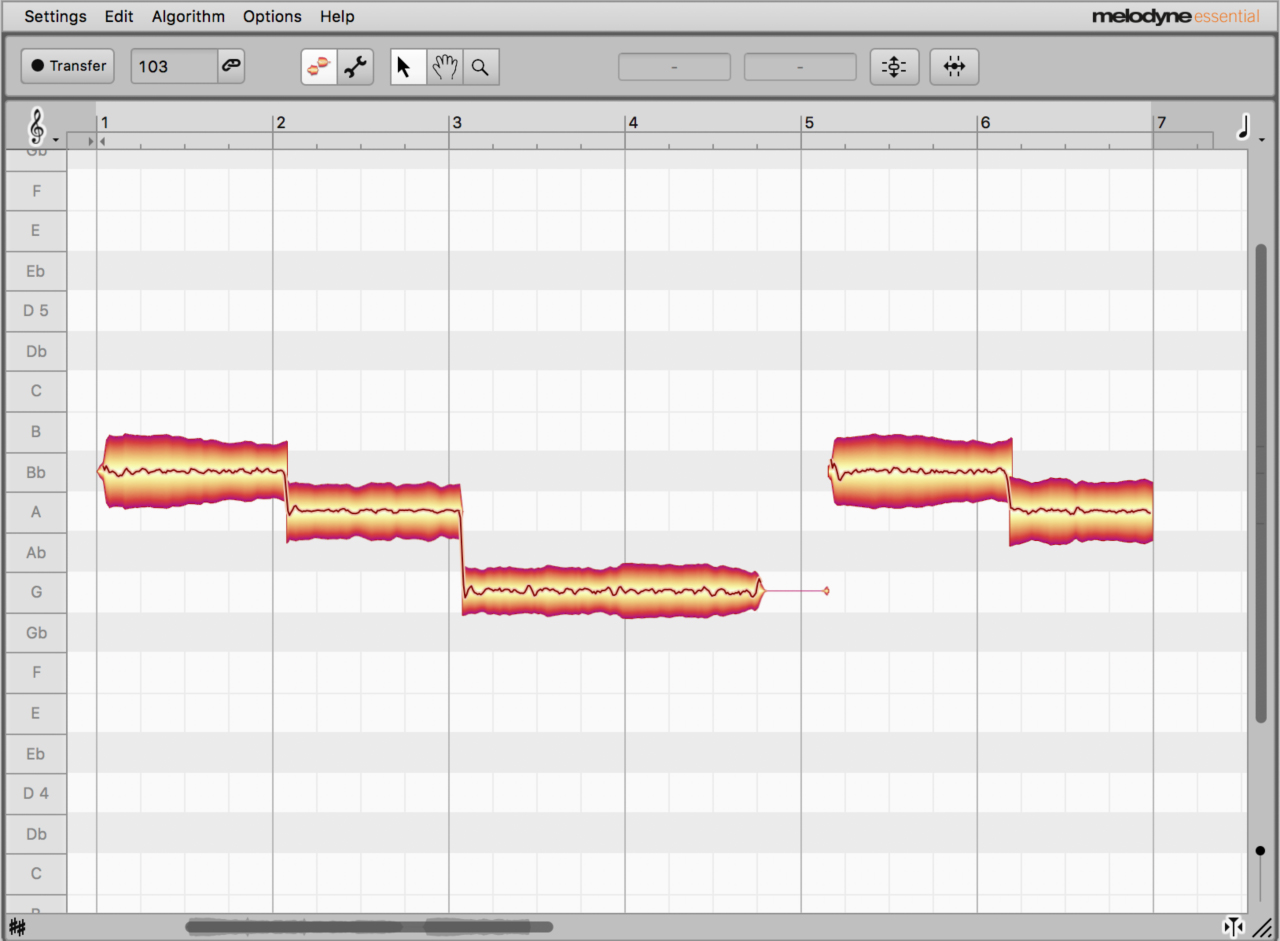Click bar 6 in the ruler

(x=985, y=123)
